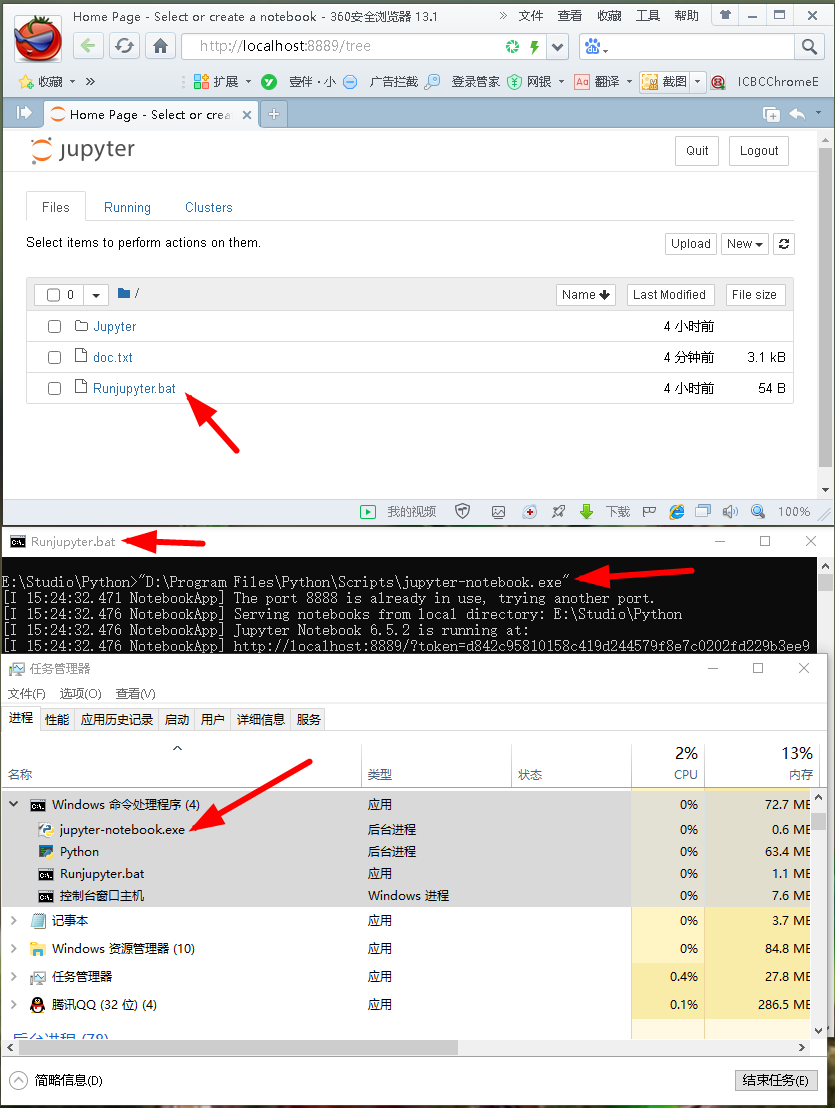
Task: Open the Baidu paw search engine icon
Action: click(x=593, y=47)
